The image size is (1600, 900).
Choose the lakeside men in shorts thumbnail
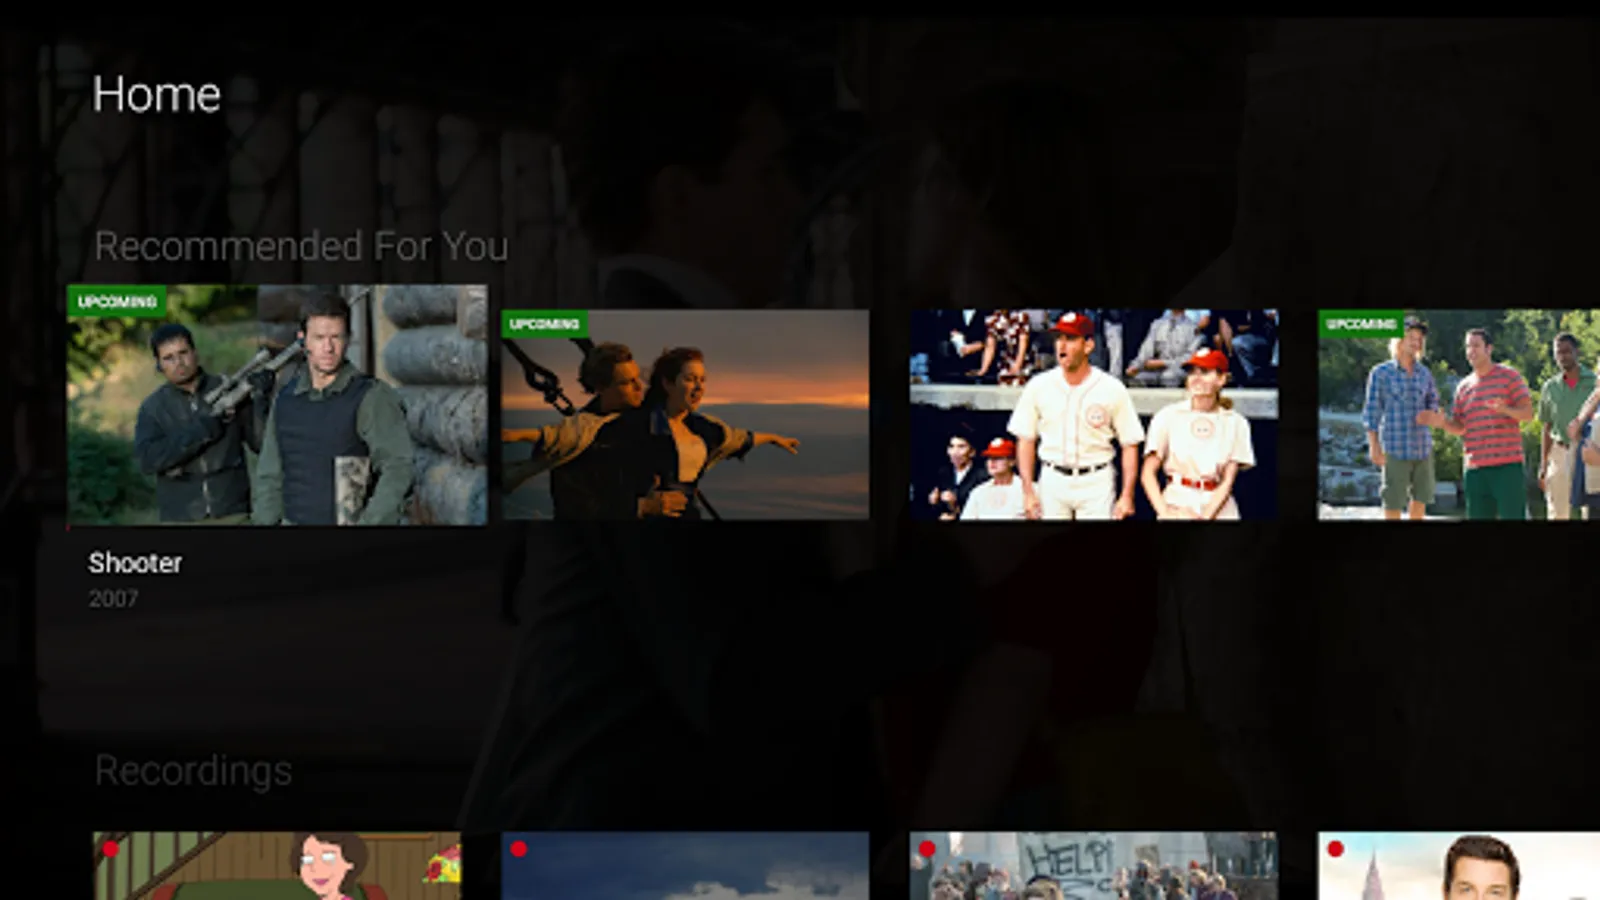click(1459, 414)
